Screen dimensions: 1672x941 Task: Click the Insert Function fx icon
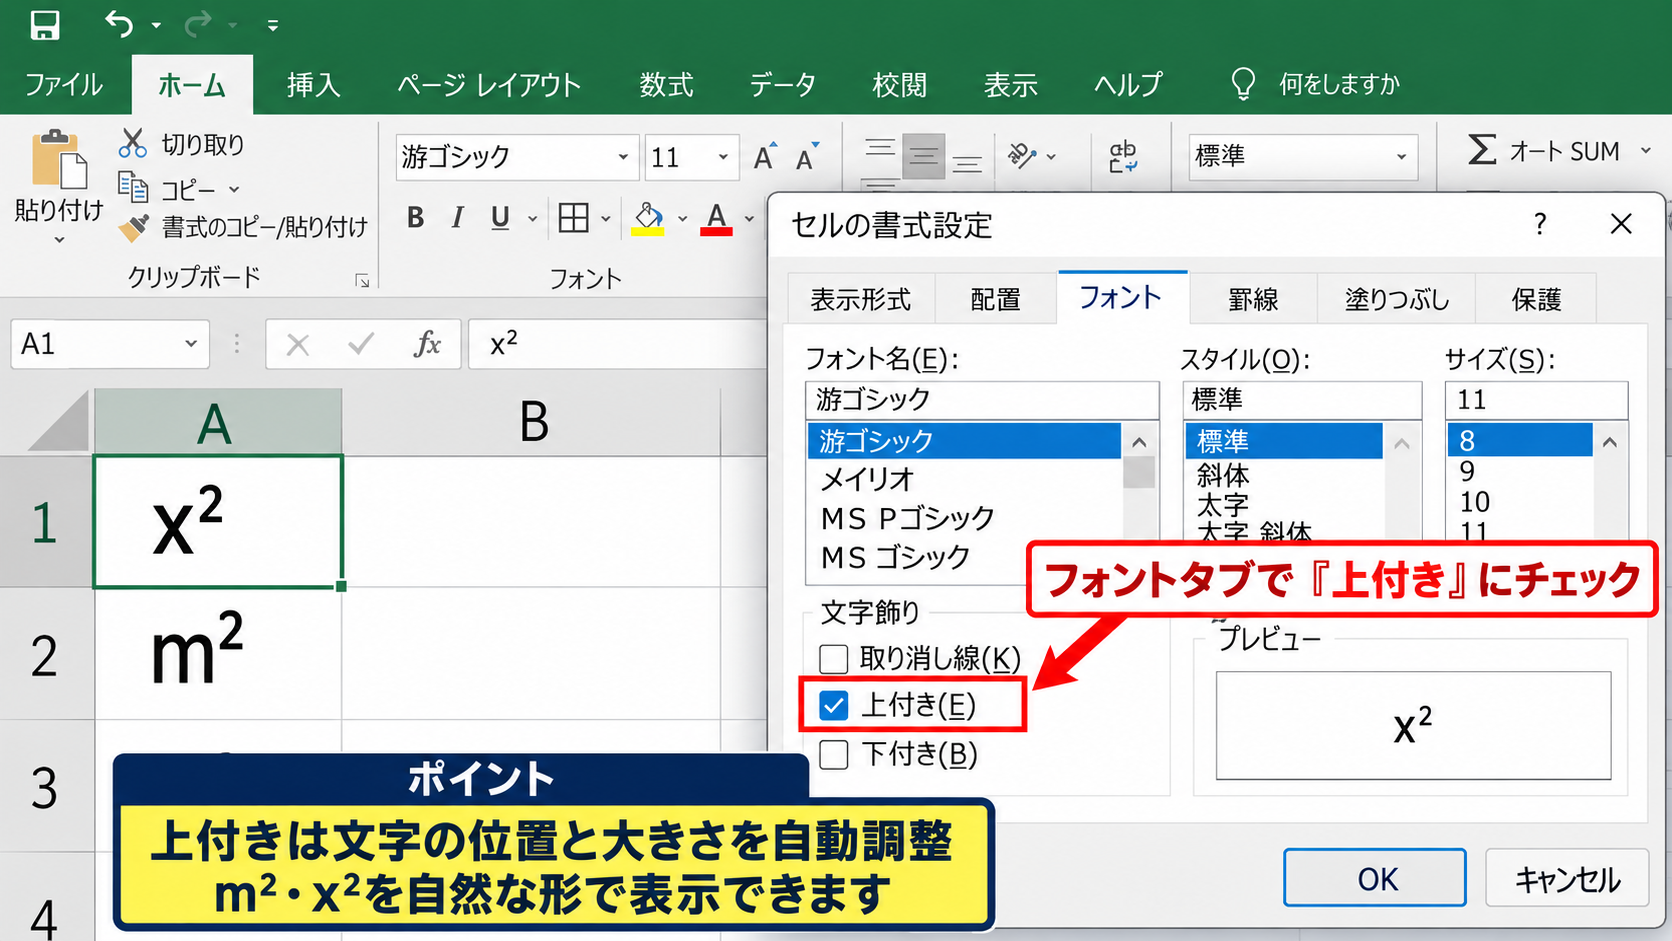pyautogui.click(x=428, y=345)
